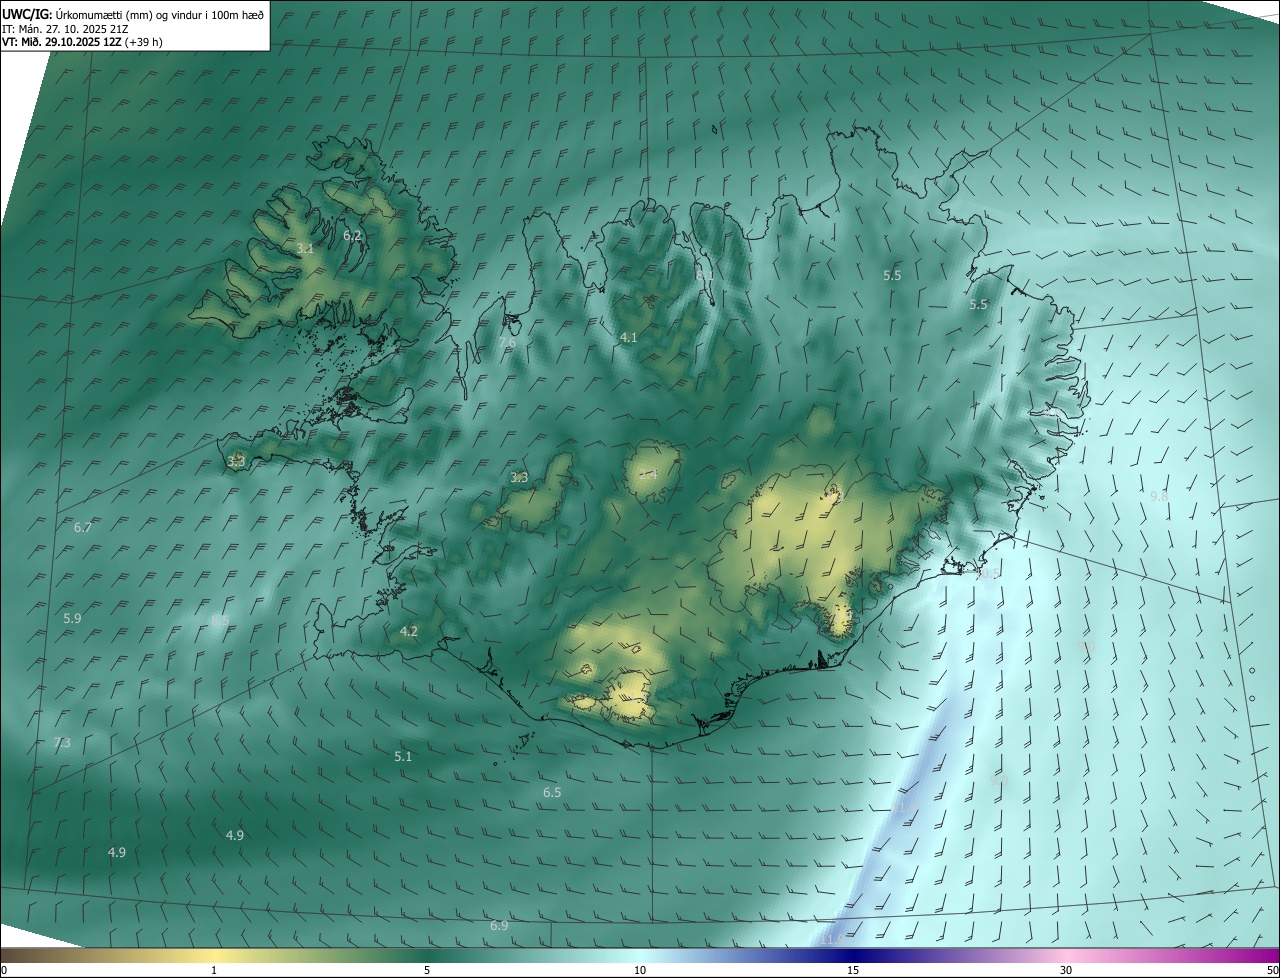1280x978 pixels.
Task: Click the 6.2 value label in the Westfjords
Action: (x=352, y=235)
